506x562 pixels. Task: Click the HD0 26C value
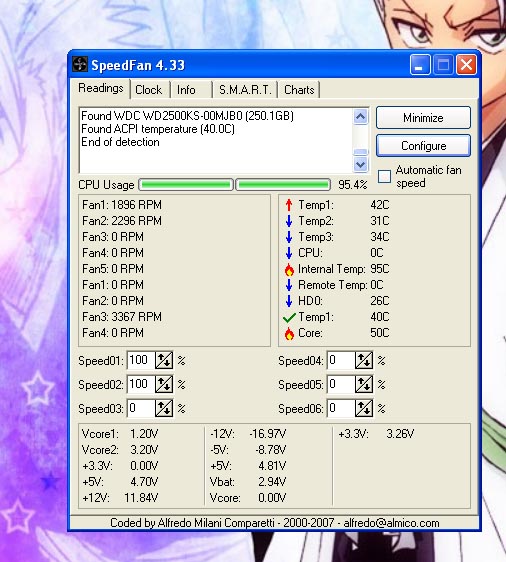pyautogui.click(x=380, y=301)
